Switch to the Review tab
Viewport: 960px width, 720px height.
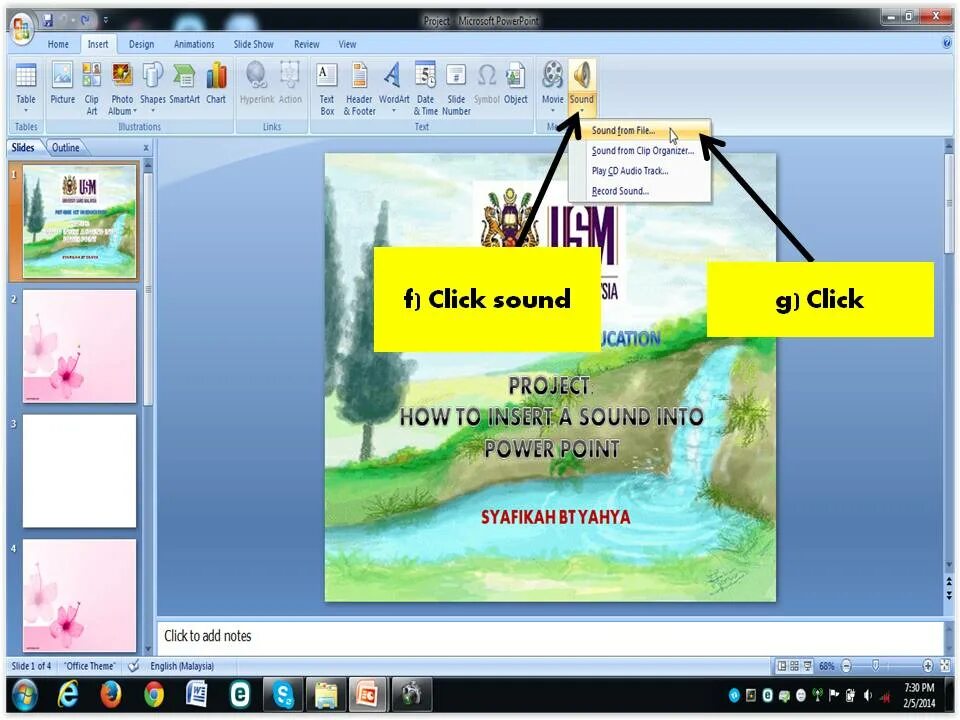tap(307, 44)
